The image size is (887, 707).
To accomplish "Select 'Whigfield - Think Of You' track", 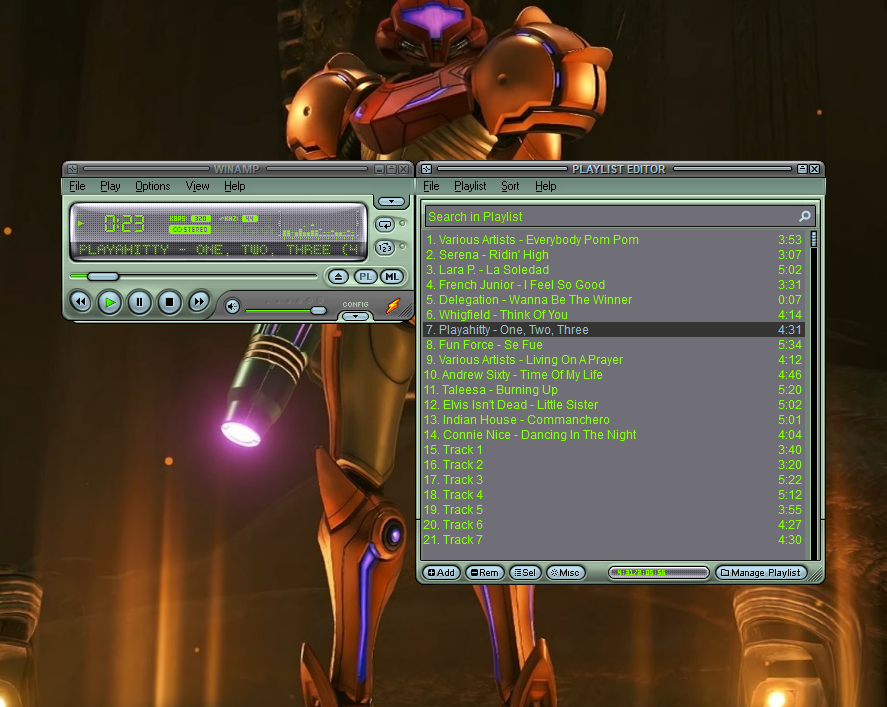I will 613,314.
